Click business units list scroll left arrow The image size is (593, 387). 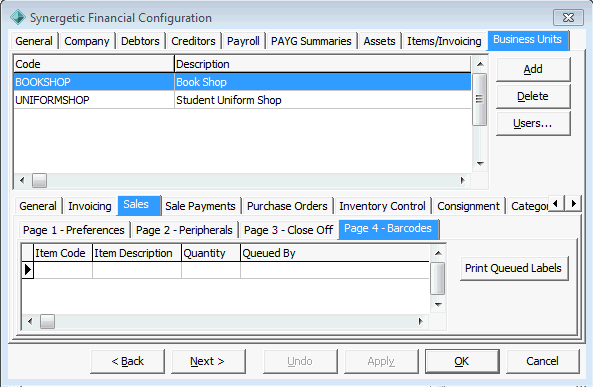pos(22,180)
